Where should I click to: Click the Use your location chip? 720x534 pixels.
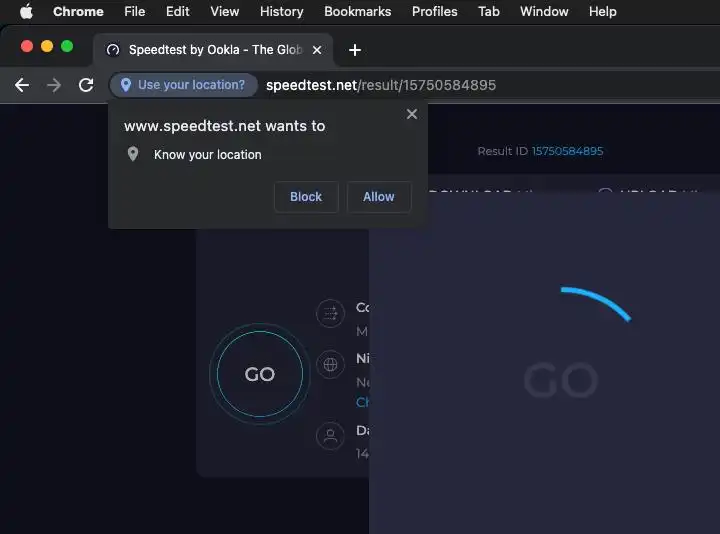coord(183,85)
